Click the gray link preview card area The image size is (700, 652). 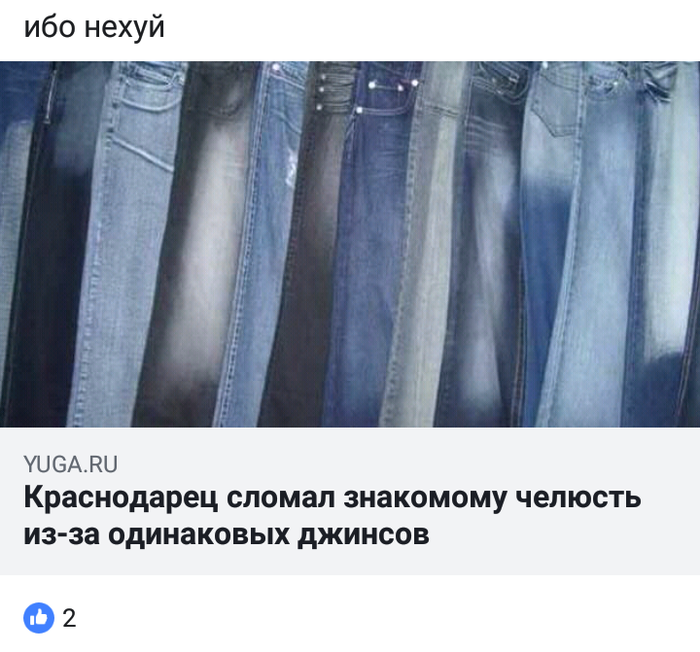[350, 501]
